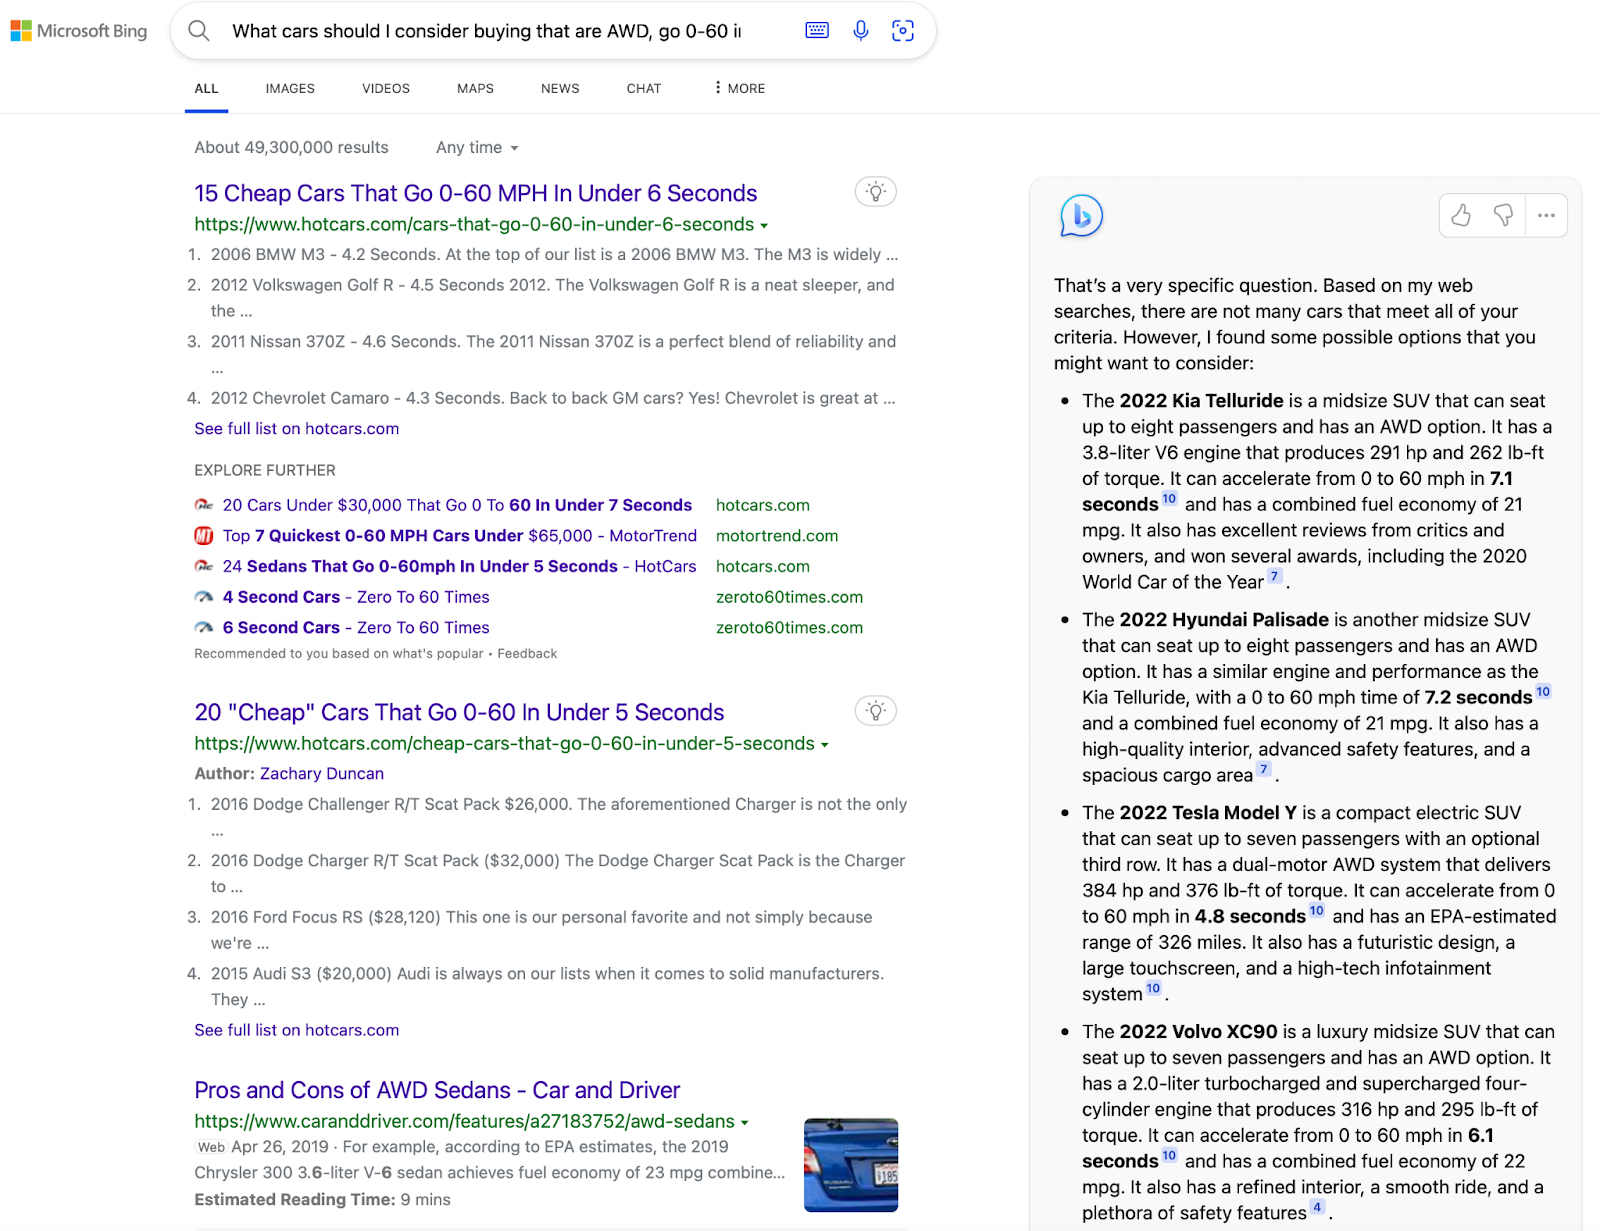
Task: Open 4 Second Cars Zero To 60 link
Action: click(x=356, y=597)
